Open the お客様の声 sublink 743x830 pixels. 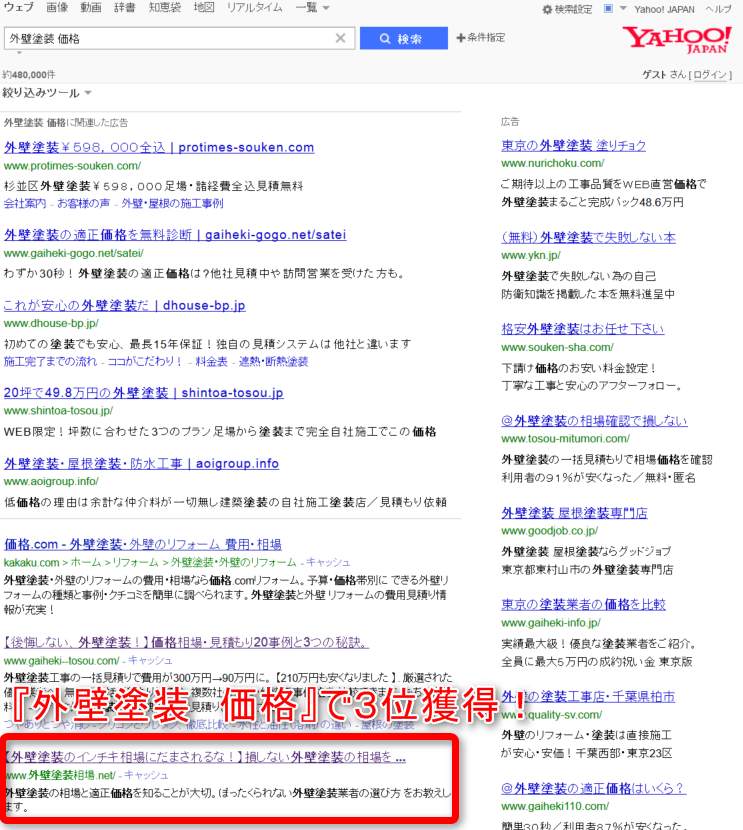tap(84, 203)
